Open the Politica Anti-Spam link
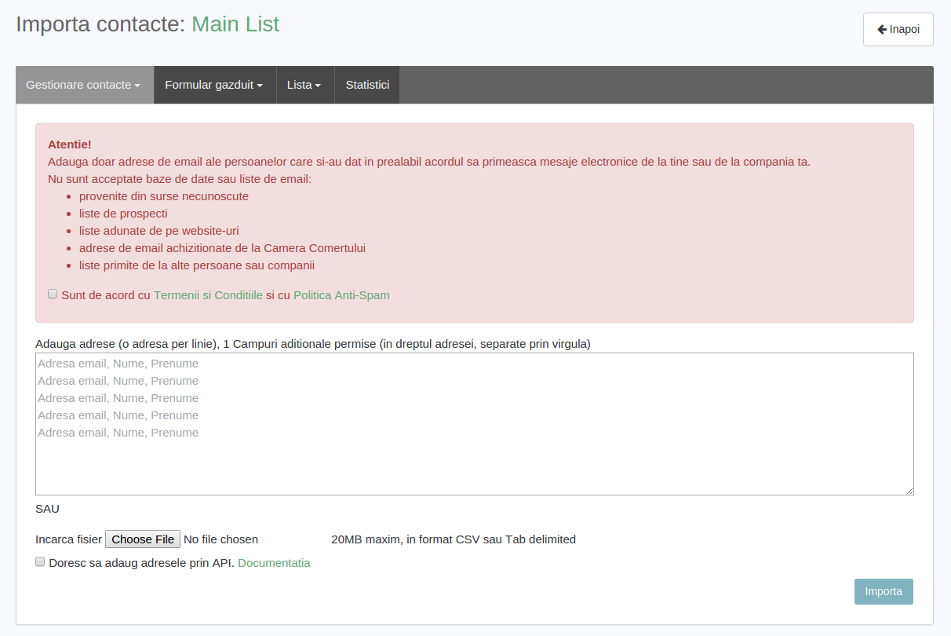951x636 pixels. 341,295
